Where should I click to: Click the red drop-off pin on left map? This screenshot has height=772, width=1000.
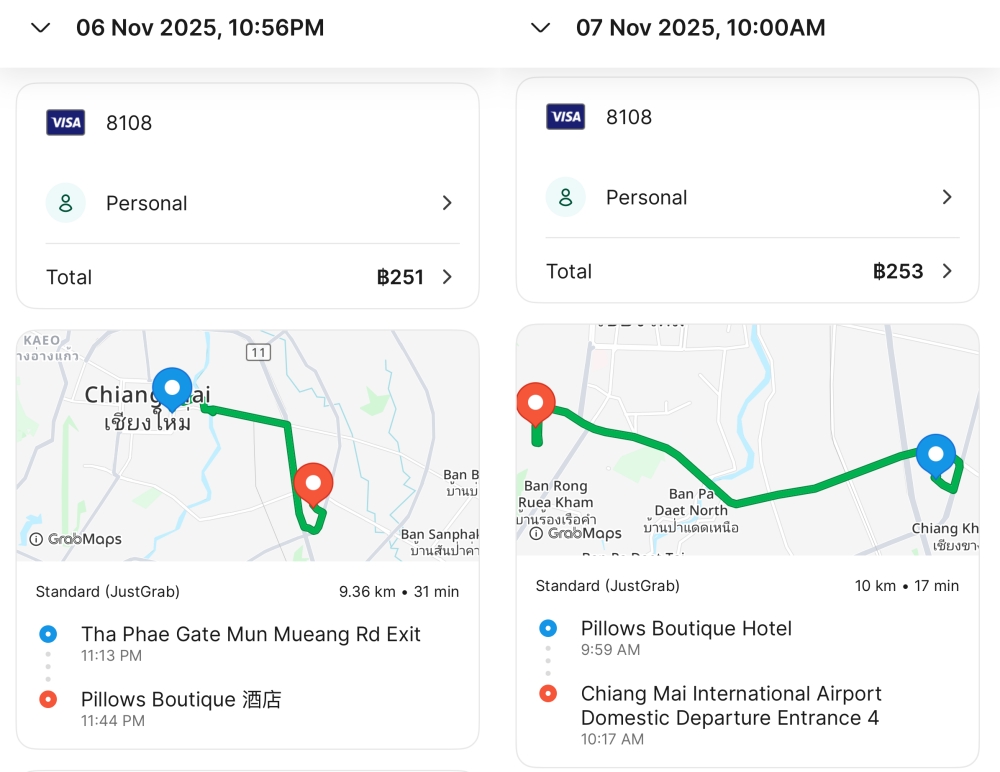click(x=314, y=483)
